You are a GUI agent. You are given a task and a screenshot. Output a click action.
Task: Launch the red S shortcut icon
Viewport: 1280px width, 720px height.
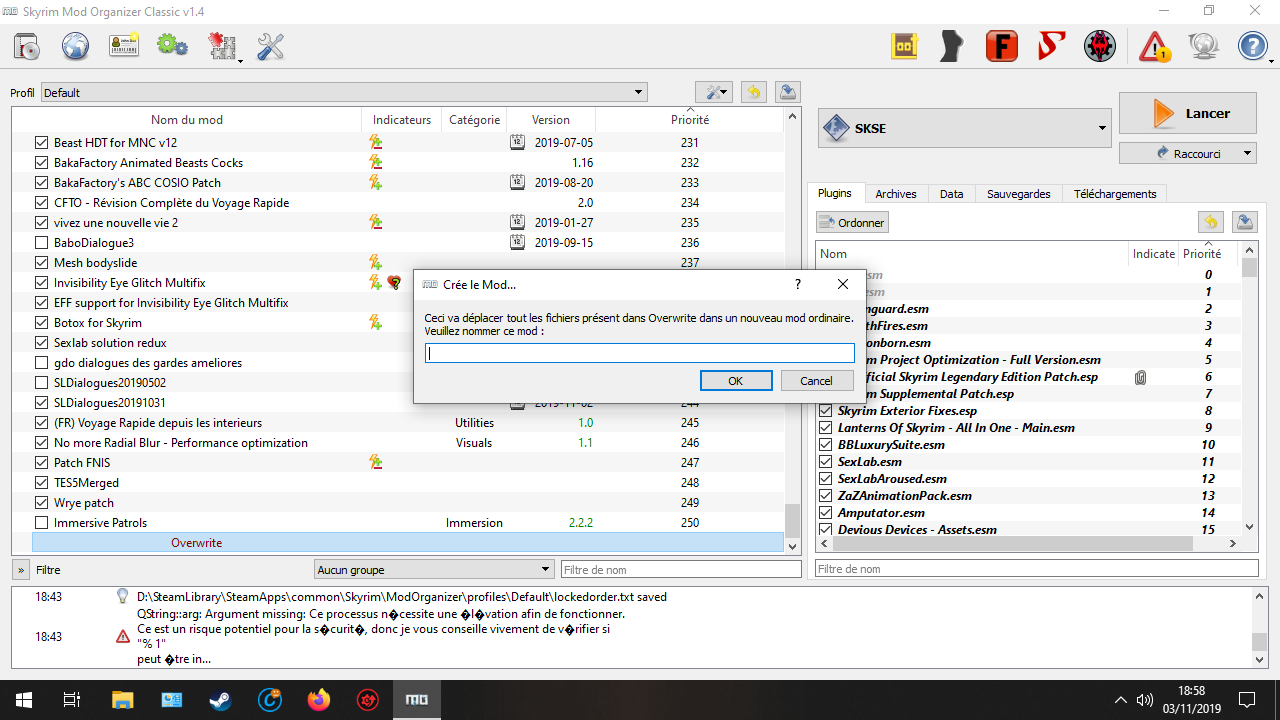click(1051, 46)
